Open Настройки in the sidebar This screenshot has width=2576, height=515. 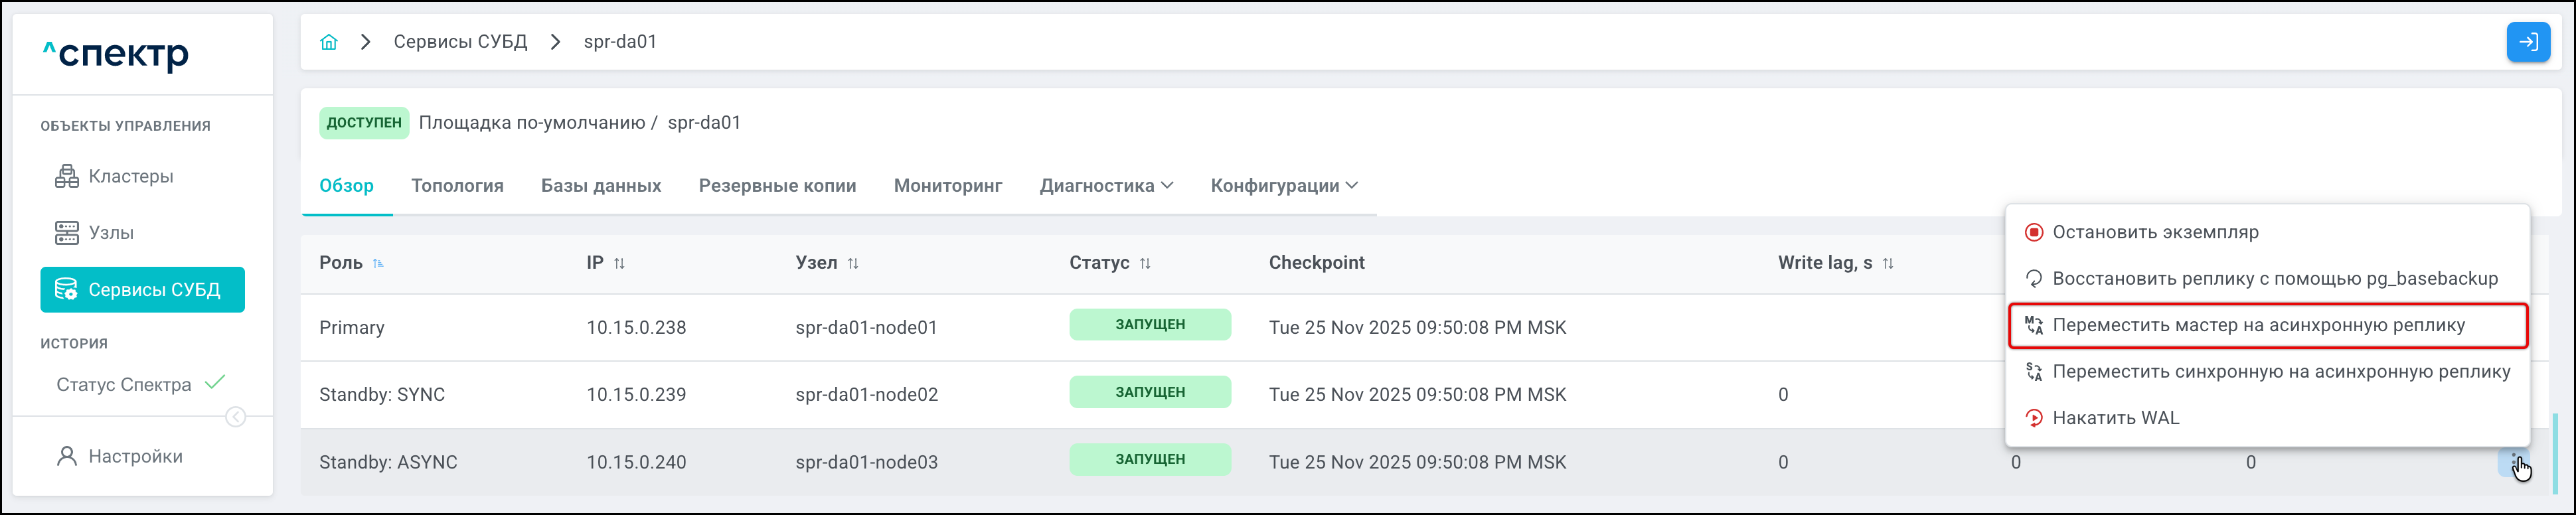(135, 457)
